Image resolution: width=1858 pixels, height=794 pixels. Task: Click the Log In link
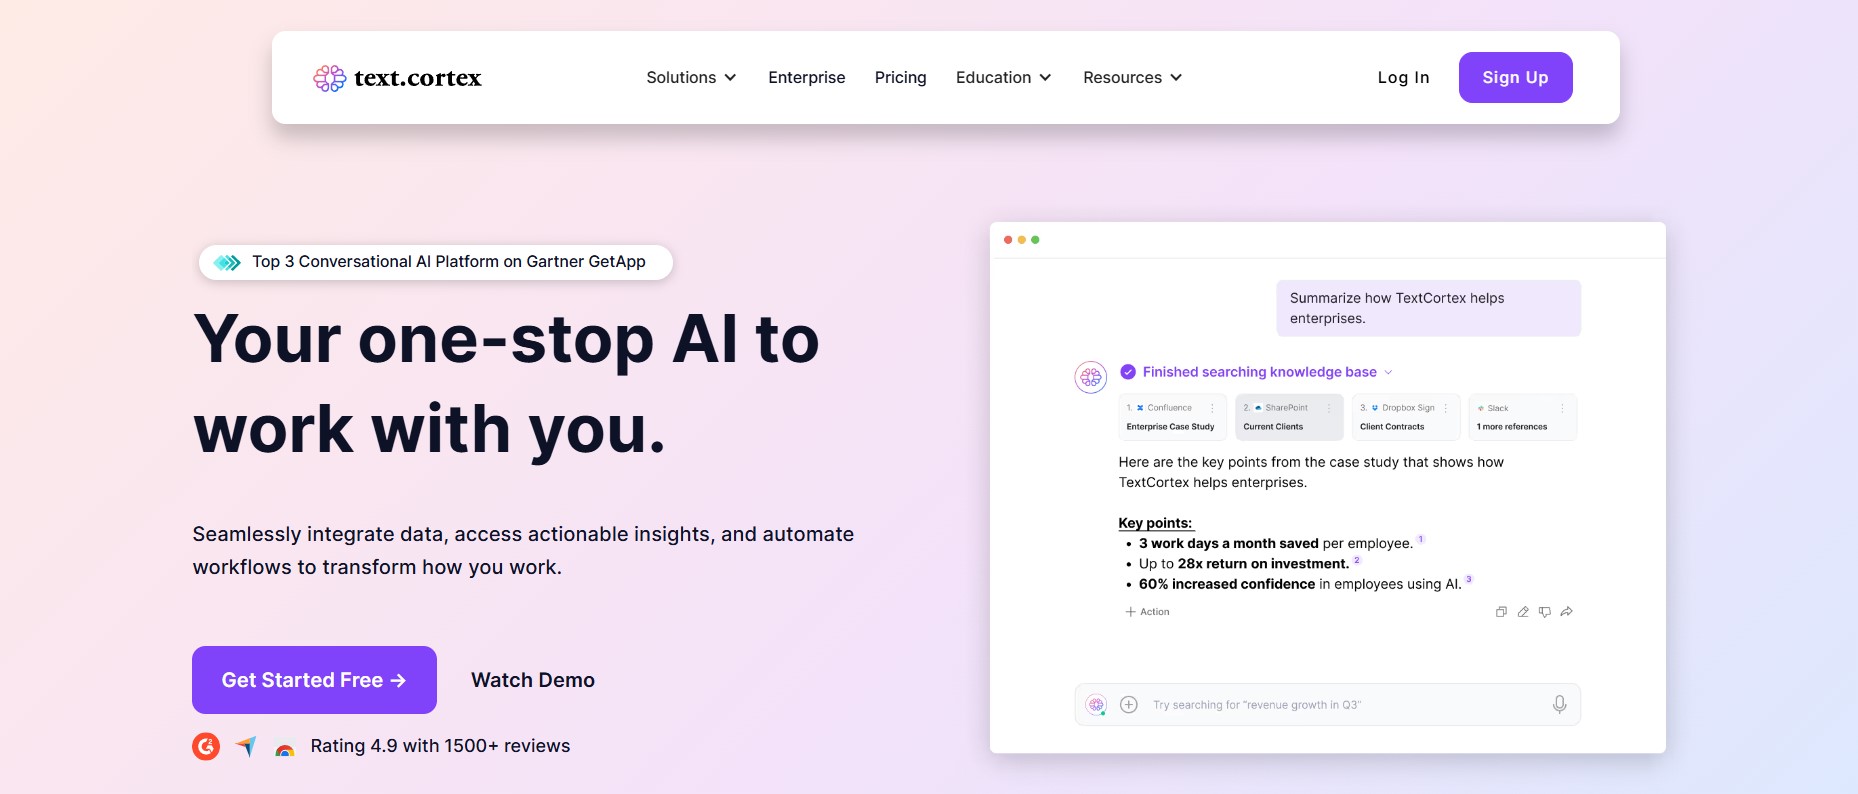(1403, 77)
